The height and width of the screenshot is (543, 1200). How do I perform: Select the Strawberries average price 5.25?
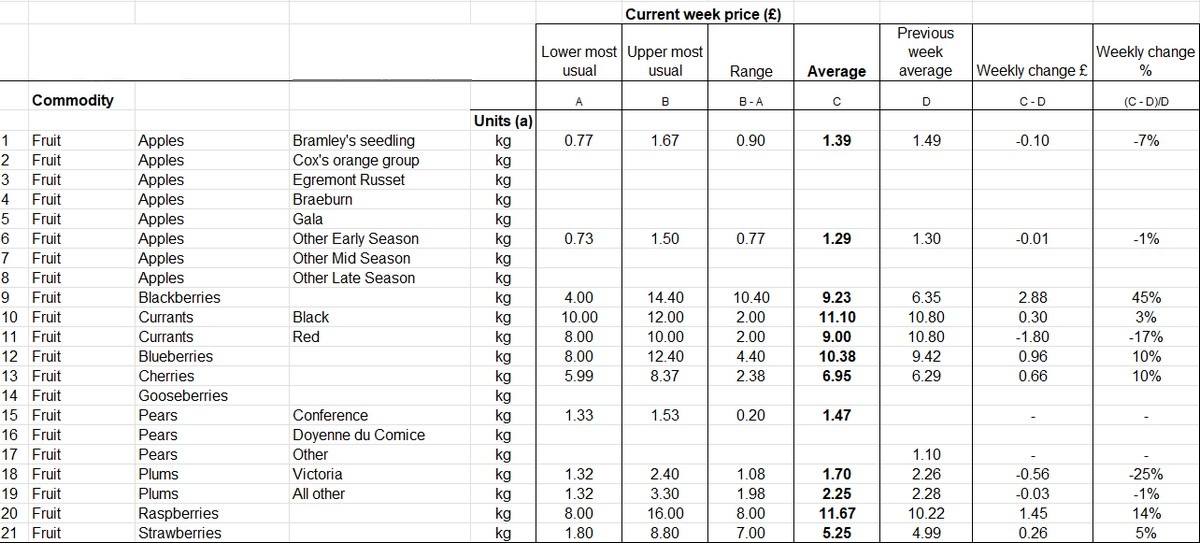[x=836, y=533]
